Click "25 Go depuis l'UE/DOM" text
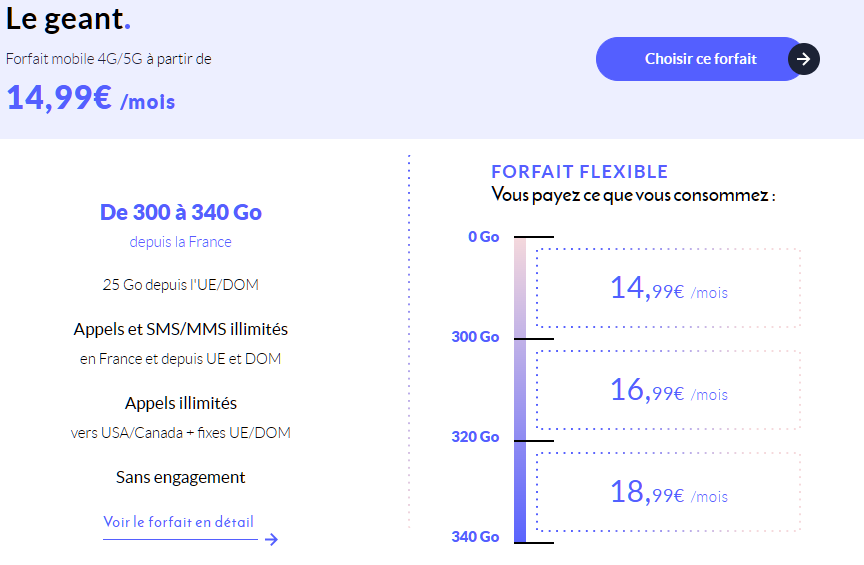 point(181,285)
